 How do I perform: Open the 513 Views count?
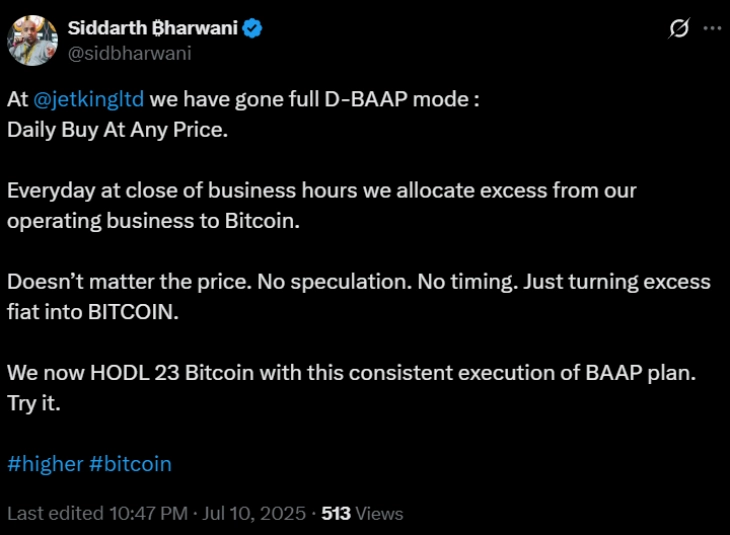coord(362,513)
